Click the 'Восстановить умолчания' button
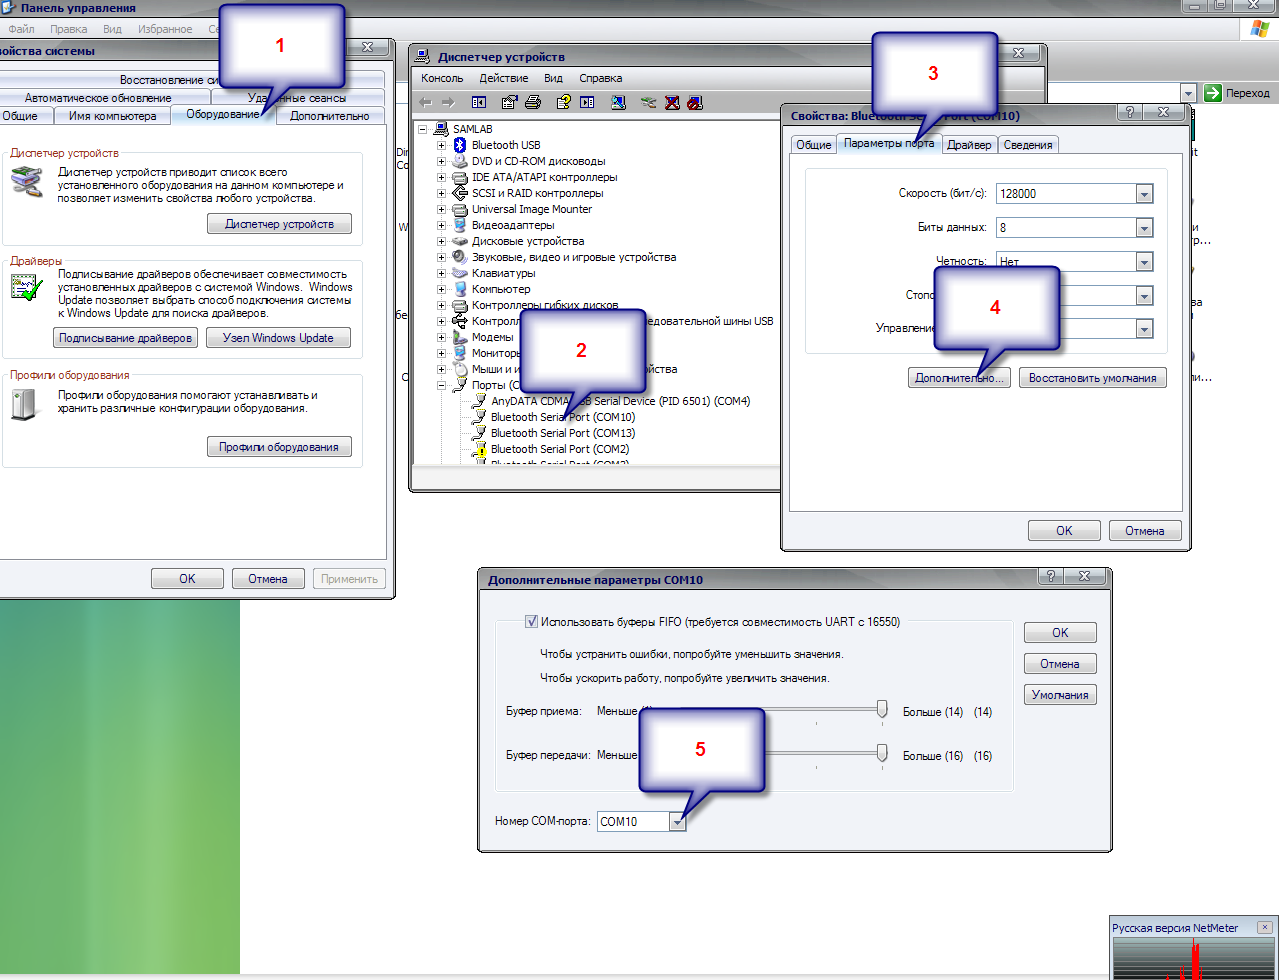 pyautogui.click(x=1092, y=378)
